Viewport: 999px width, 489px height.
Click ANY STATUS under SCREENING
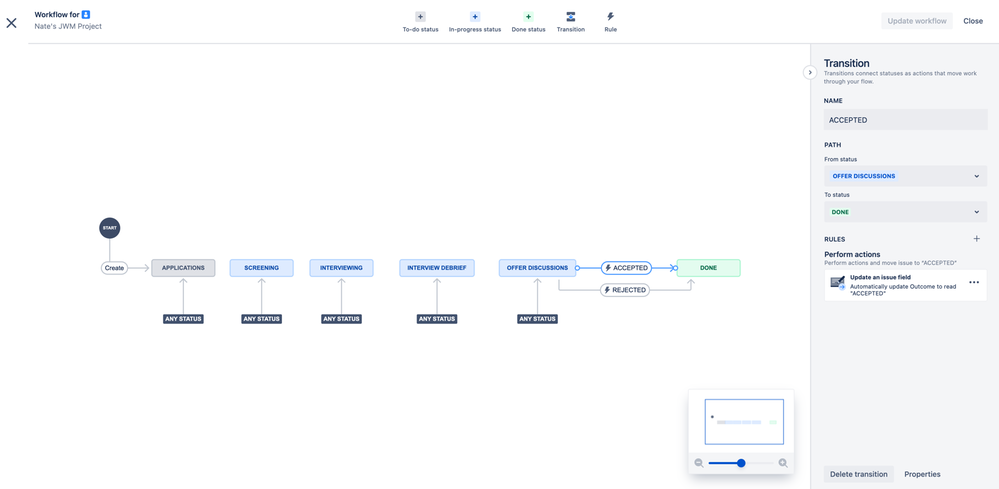click(262, 319)
